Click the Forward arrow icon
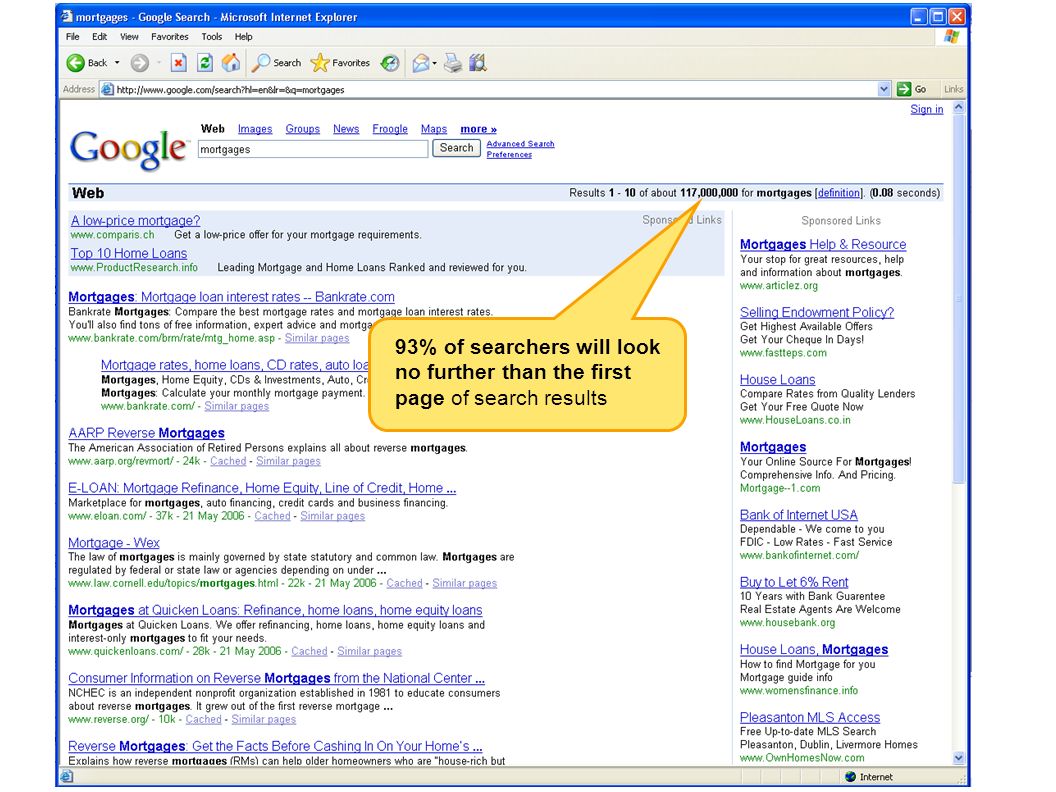The image size is (1056, 792). pos(139,63)
